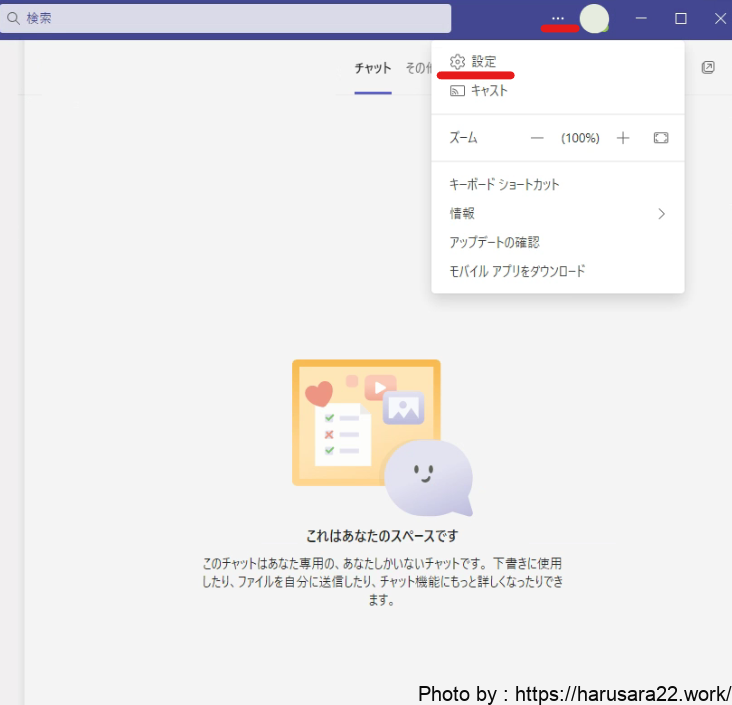
Task: Open キーボード ショートカット
Action: point(505,185)
